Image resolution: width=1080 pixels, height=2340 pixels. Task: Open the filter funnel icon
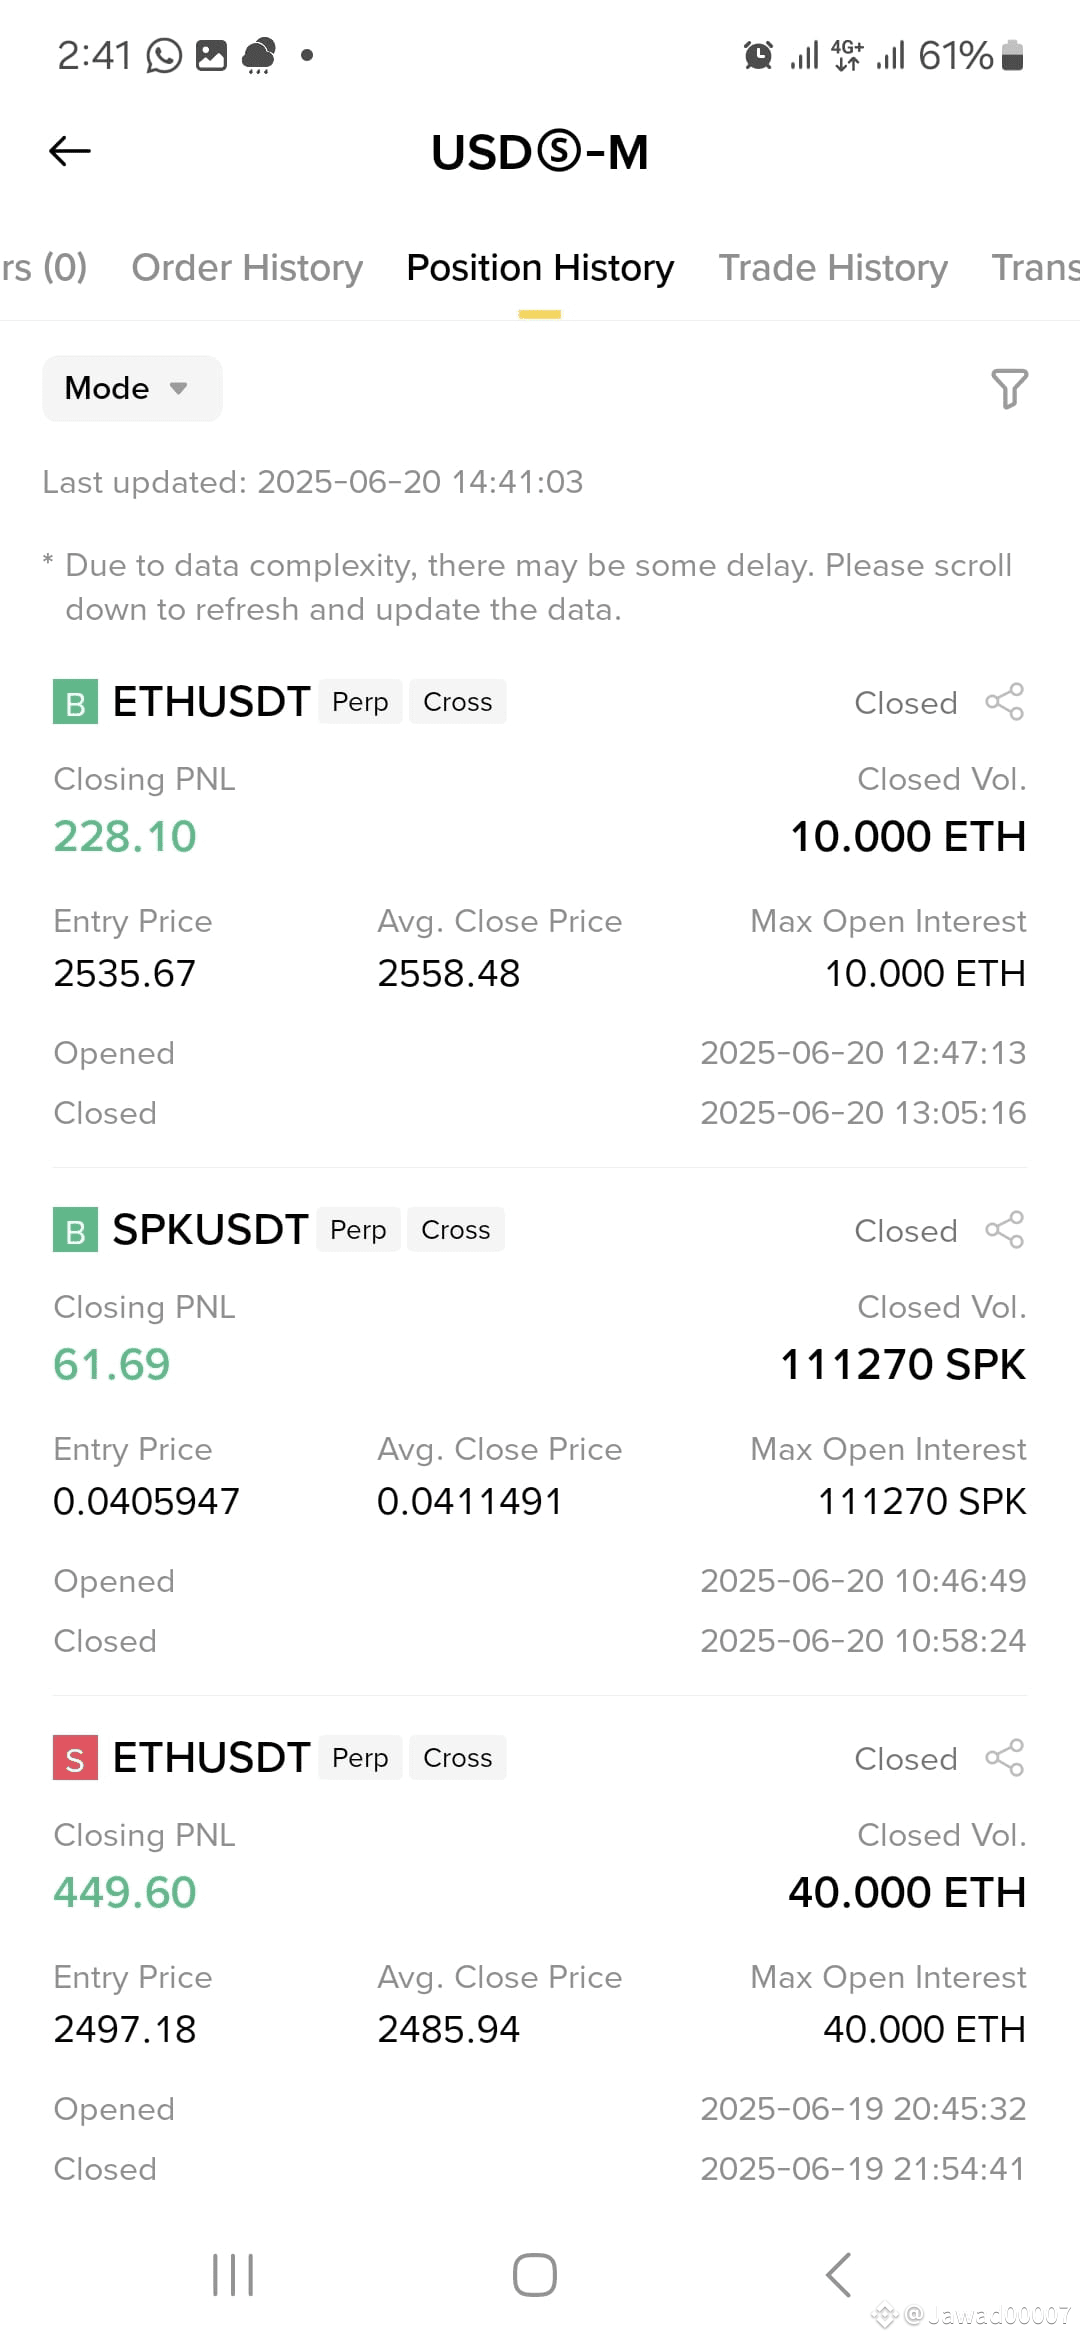(1009, 388)
